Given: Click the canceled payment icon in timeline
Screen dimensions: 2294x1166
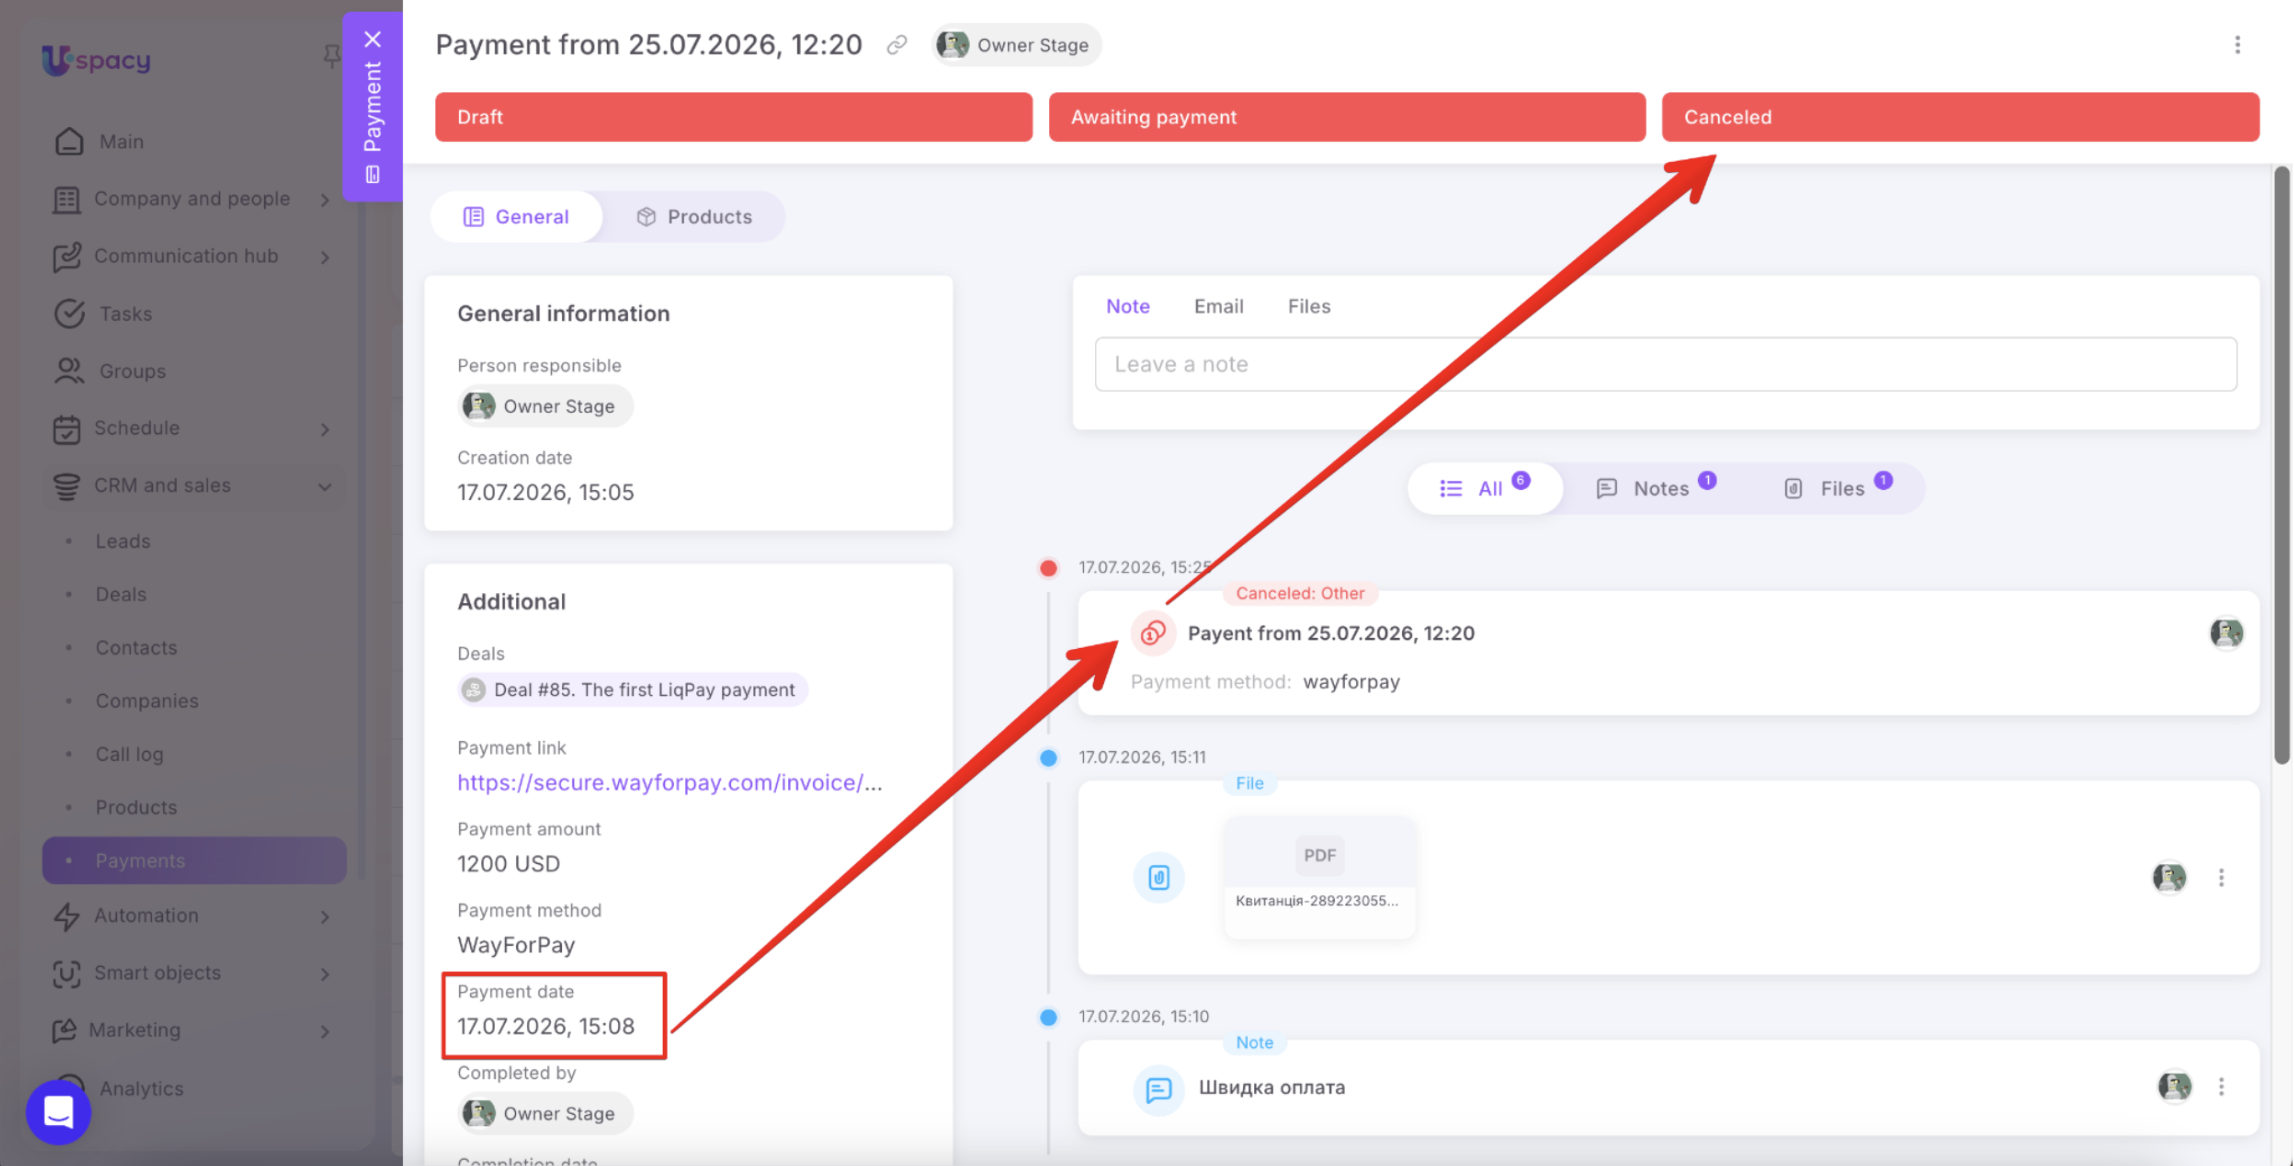Looking at the screenshot, I should 1153,632.
